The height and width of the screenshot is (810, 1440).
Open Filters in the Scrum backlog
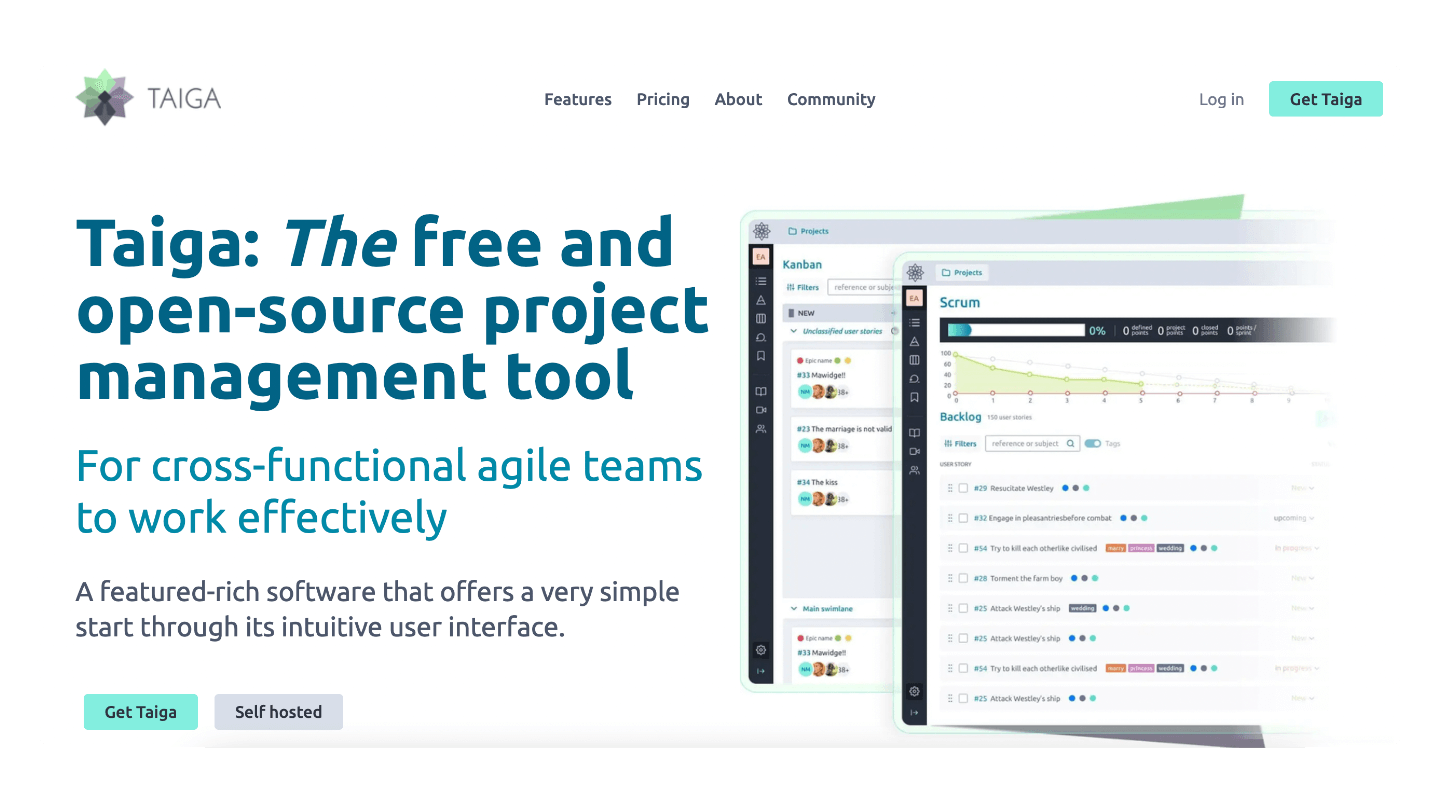(960, 443)
